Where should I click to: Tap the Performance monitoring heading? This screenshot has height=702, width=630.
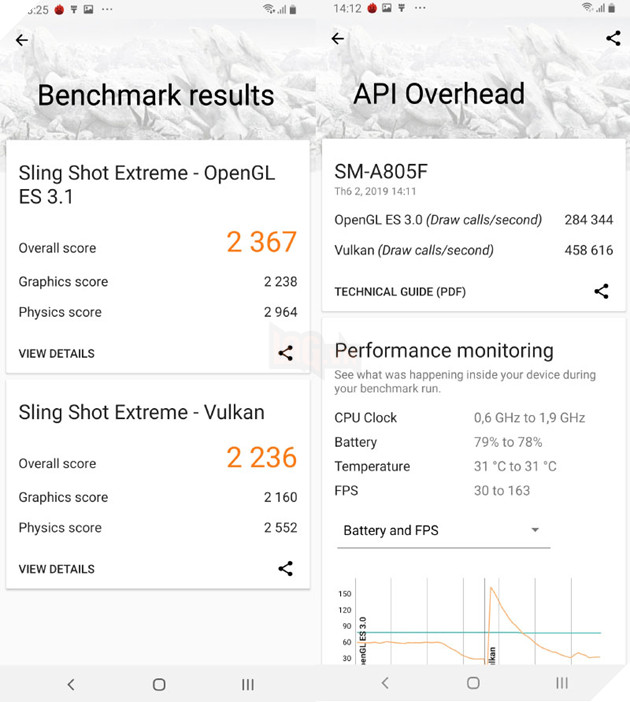[x=444, y=350]
